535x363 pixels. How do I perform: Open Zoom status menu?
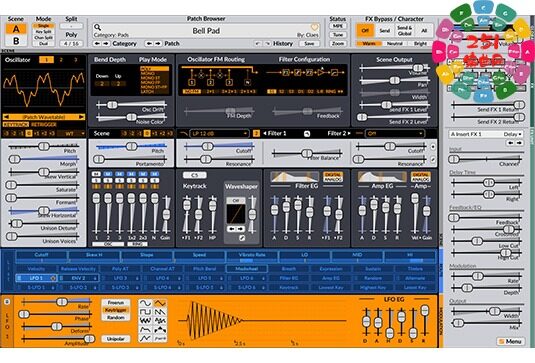coord(338,44)
